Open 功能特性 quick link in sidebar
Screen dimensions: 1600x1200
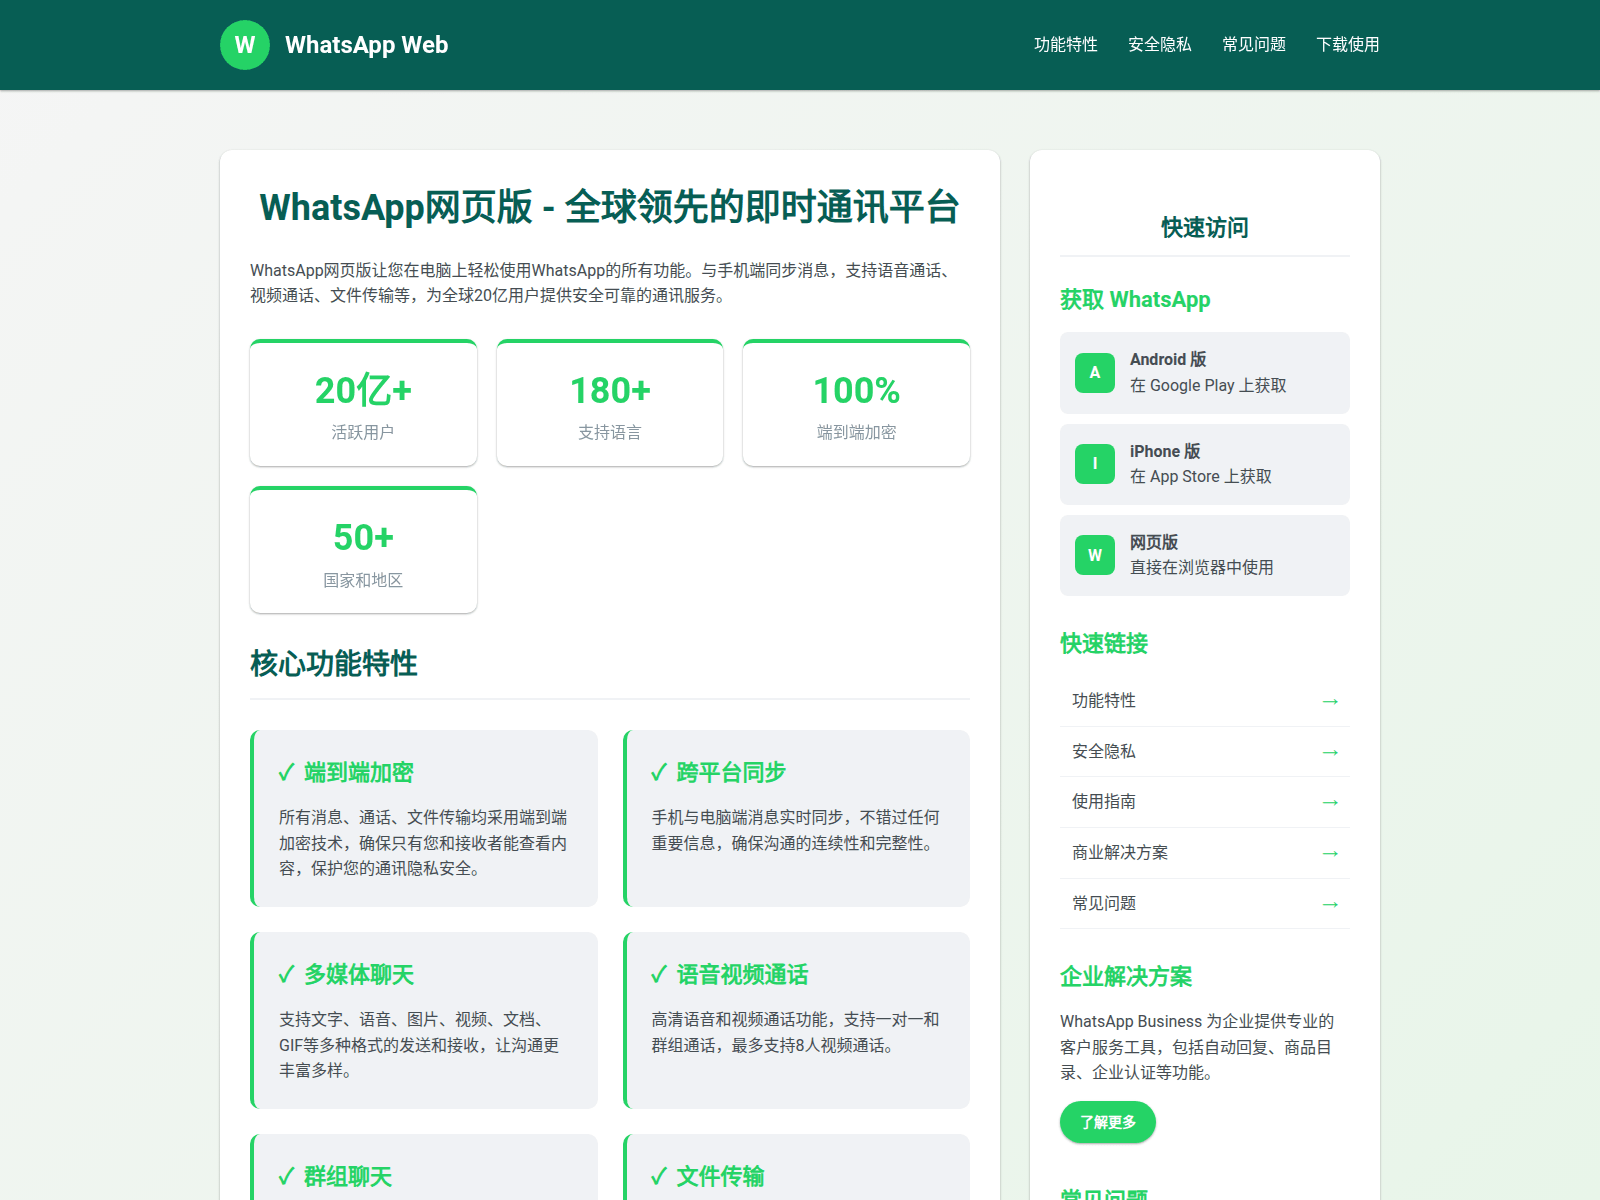(1205, 701)
